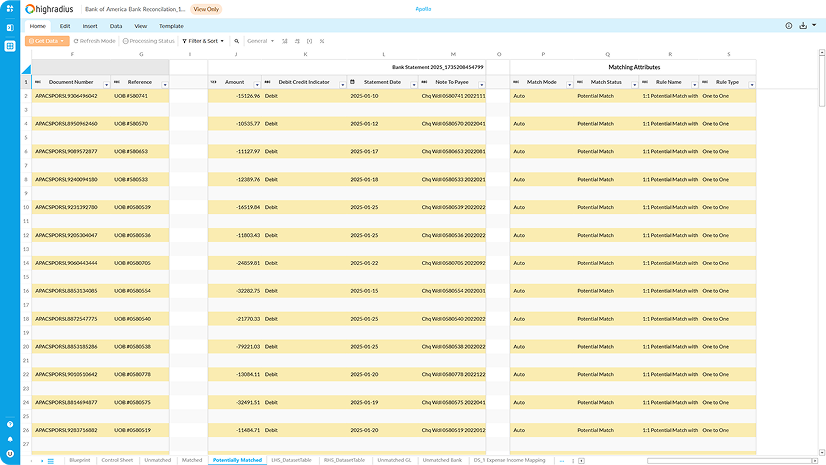Viewport: 826px width, 465px height.
Task: Expand the Filter & Sort dropdown
Action: 204,41
